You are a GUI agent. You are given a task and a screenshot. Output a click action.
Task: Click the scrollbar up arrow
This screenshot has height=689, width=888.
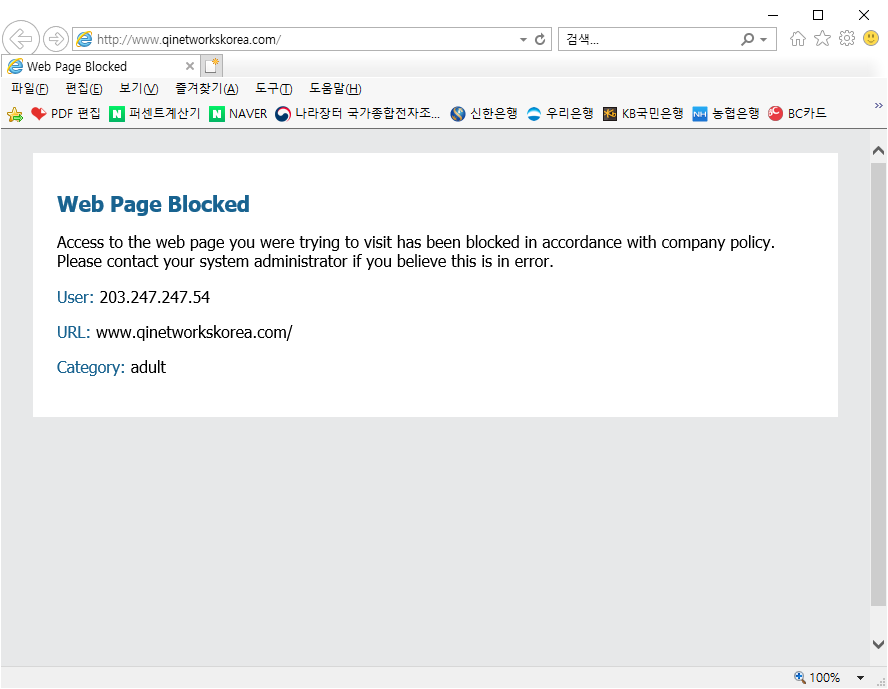tap(878, 151)
